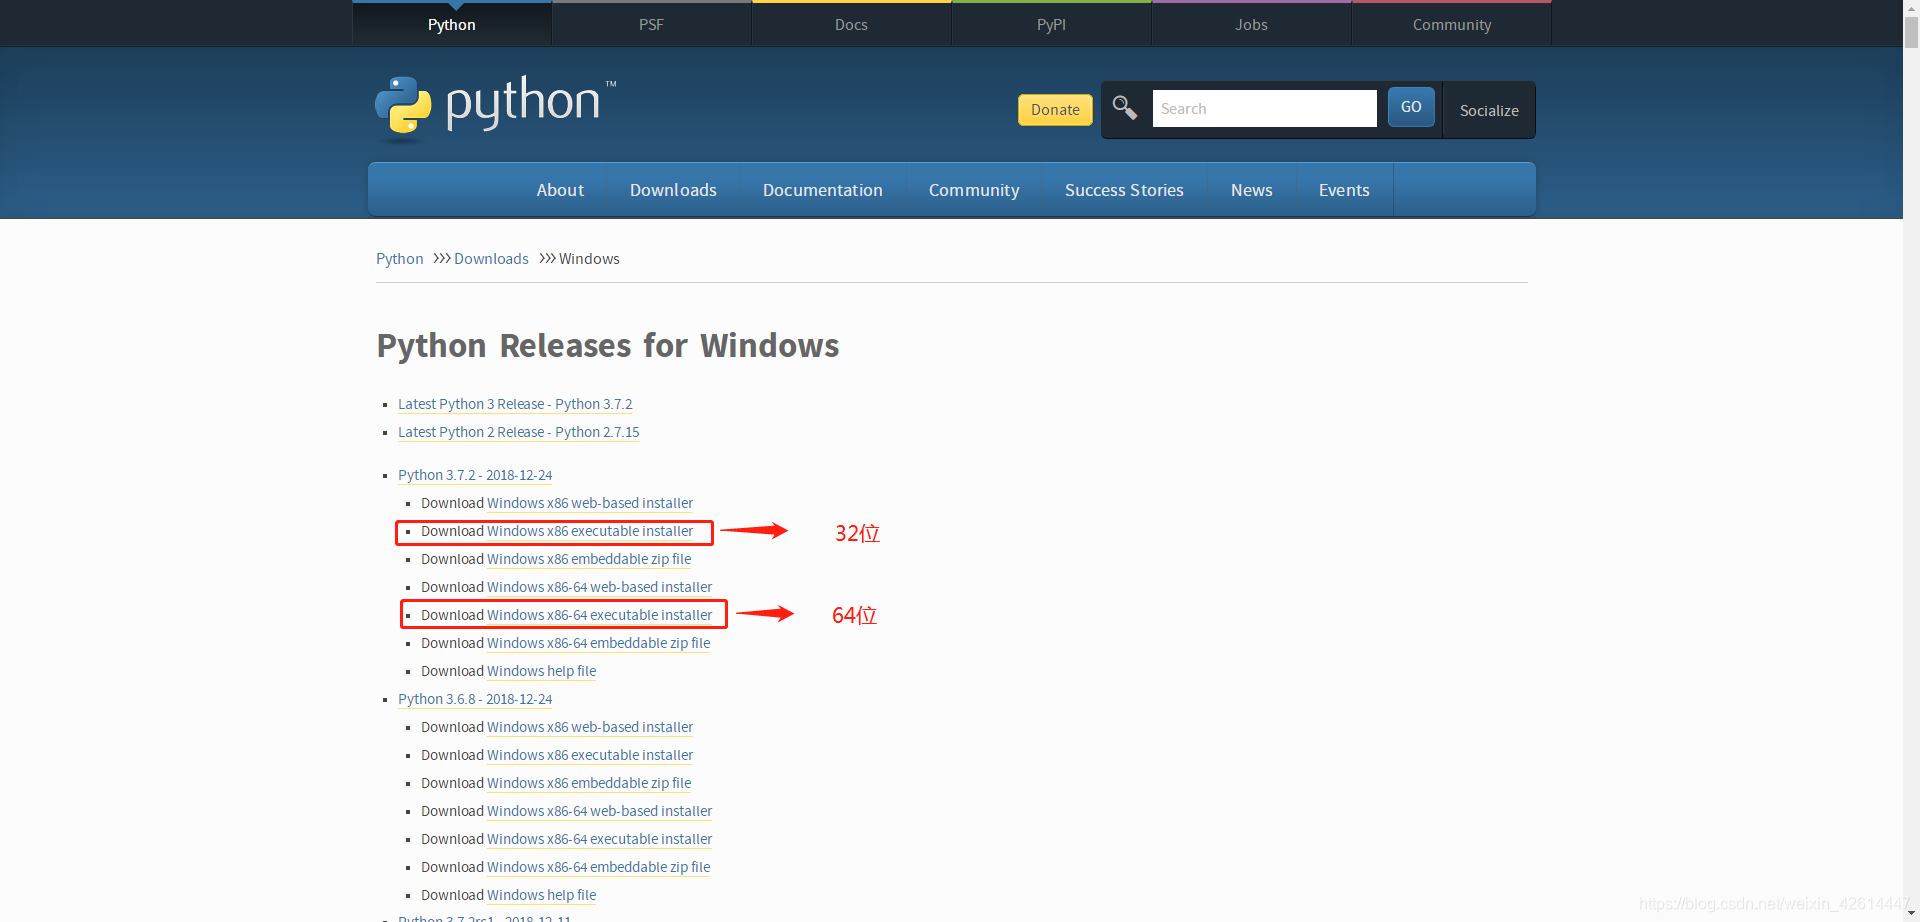Open the Downloads navigation menu
The height and width of the screenshot is (922, 1920).
point(673,190)
